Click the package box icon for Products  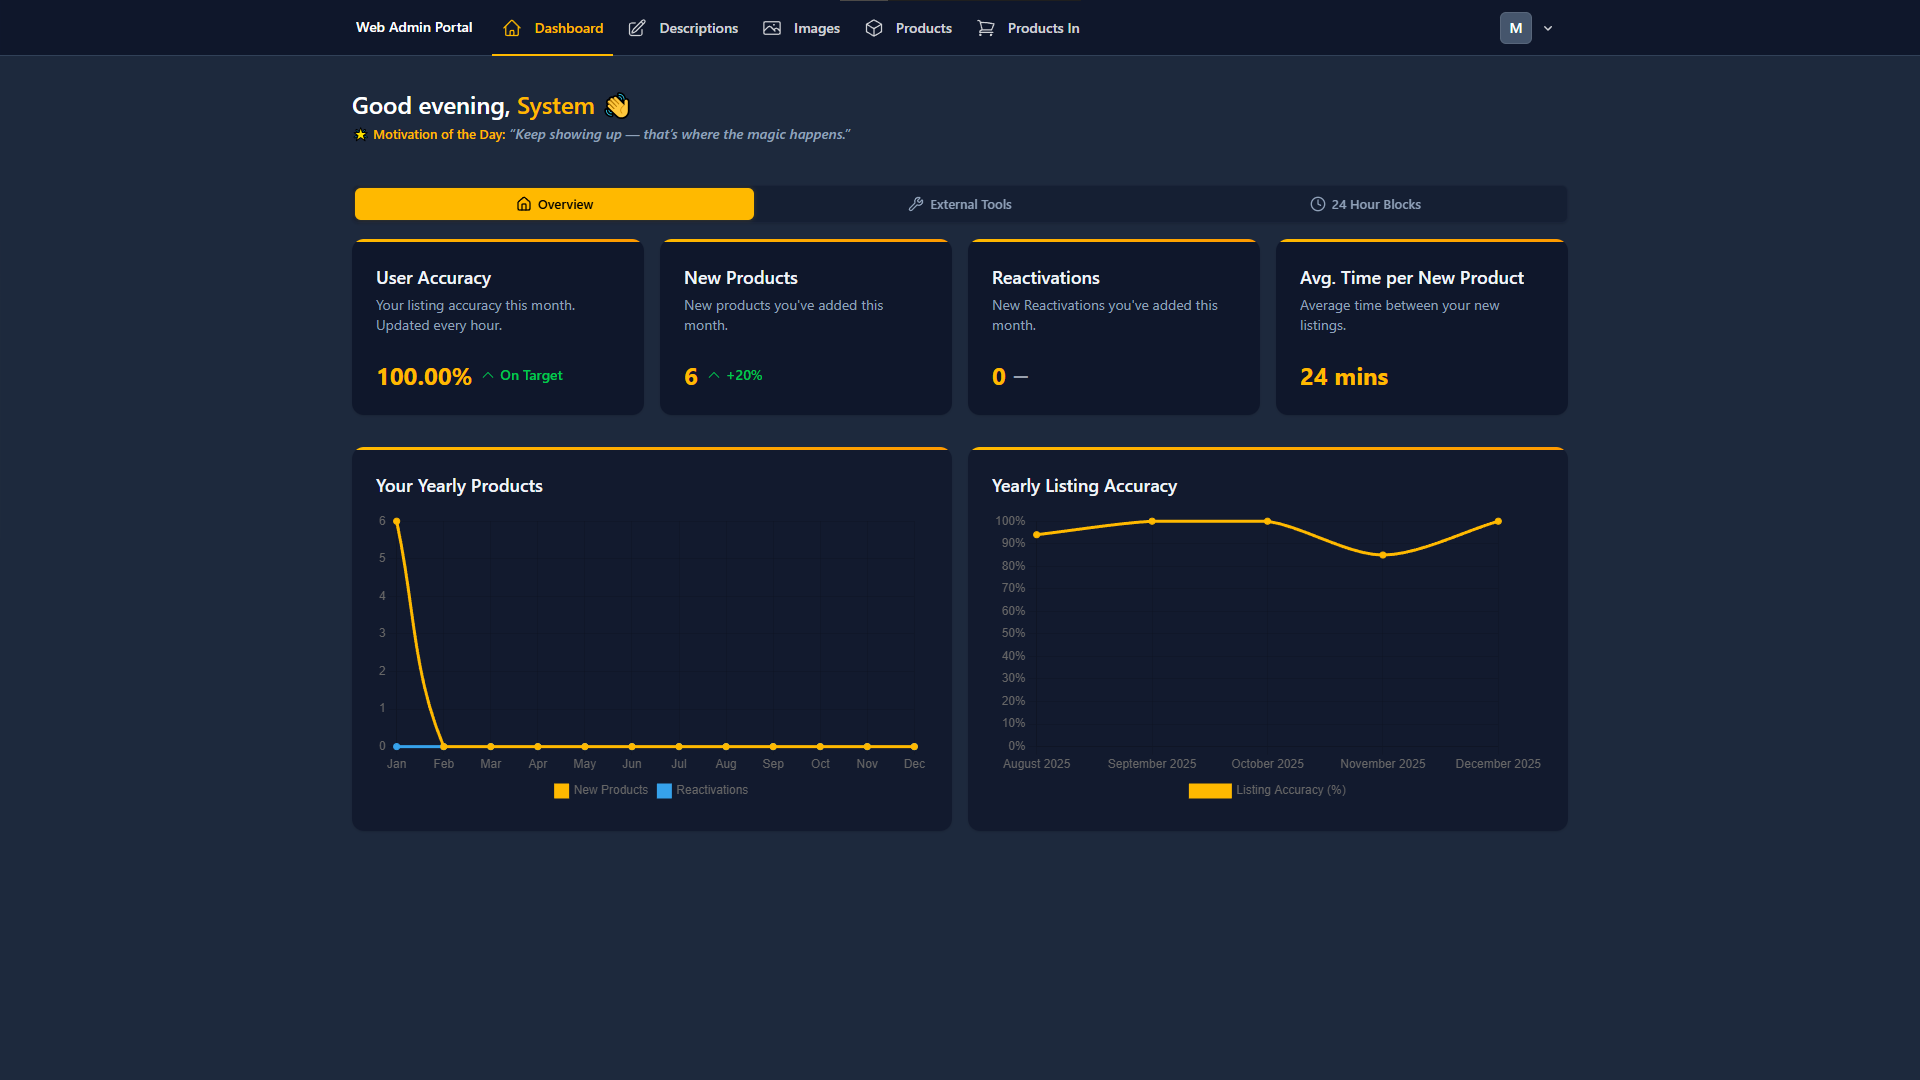pos(873,28)
